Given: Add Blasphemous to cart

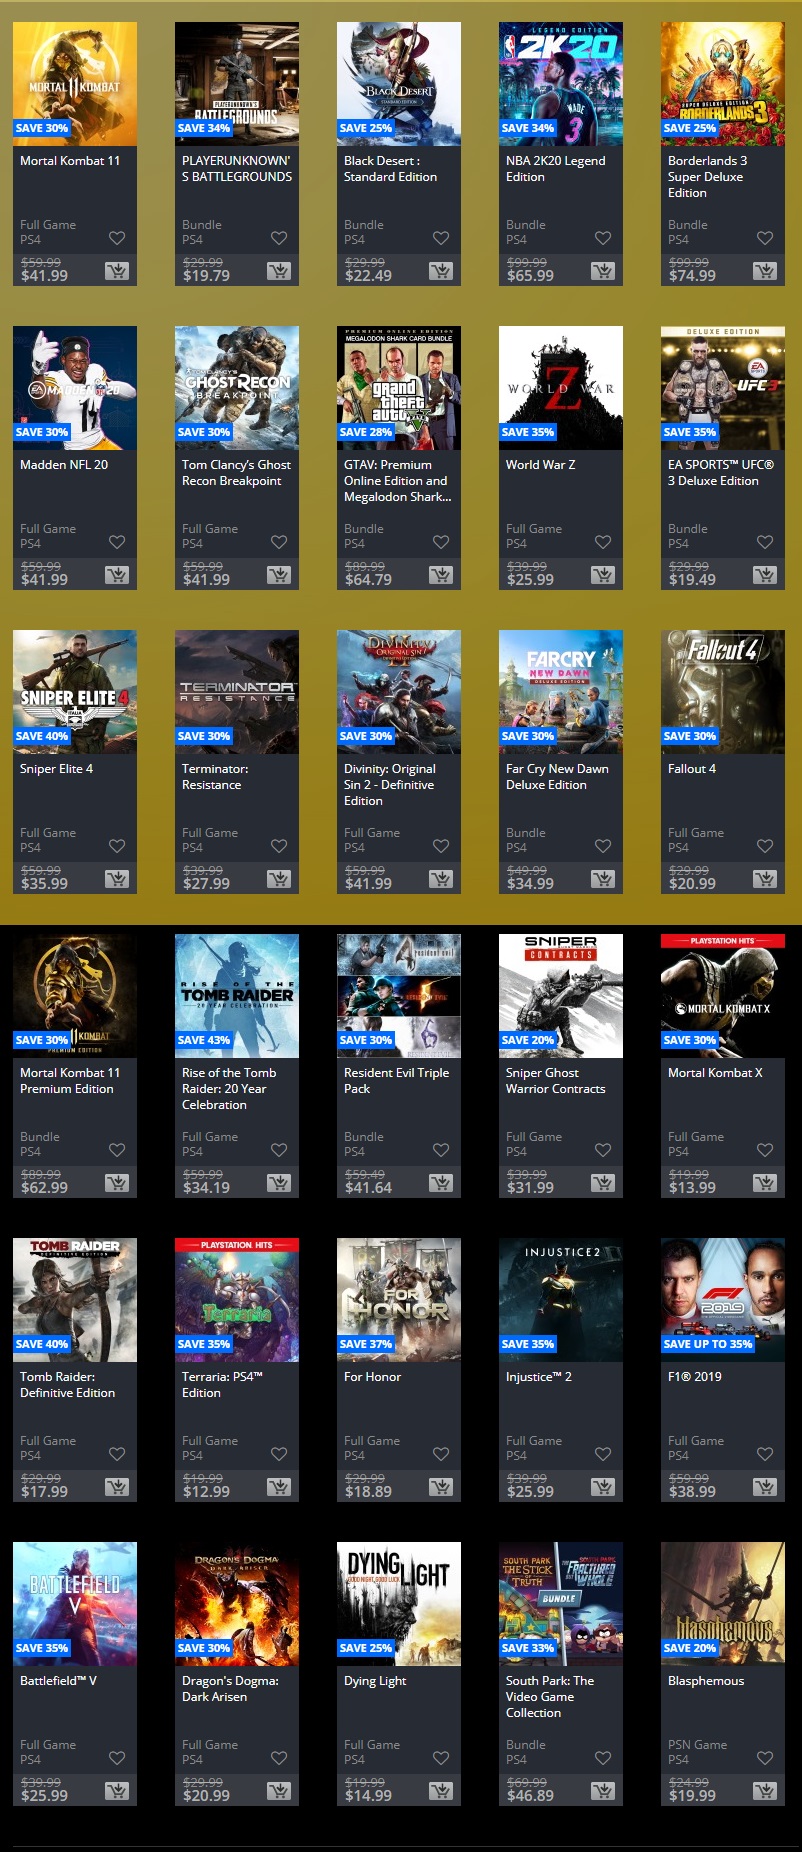Looking at the screenshot, I should click(765, 1791).
